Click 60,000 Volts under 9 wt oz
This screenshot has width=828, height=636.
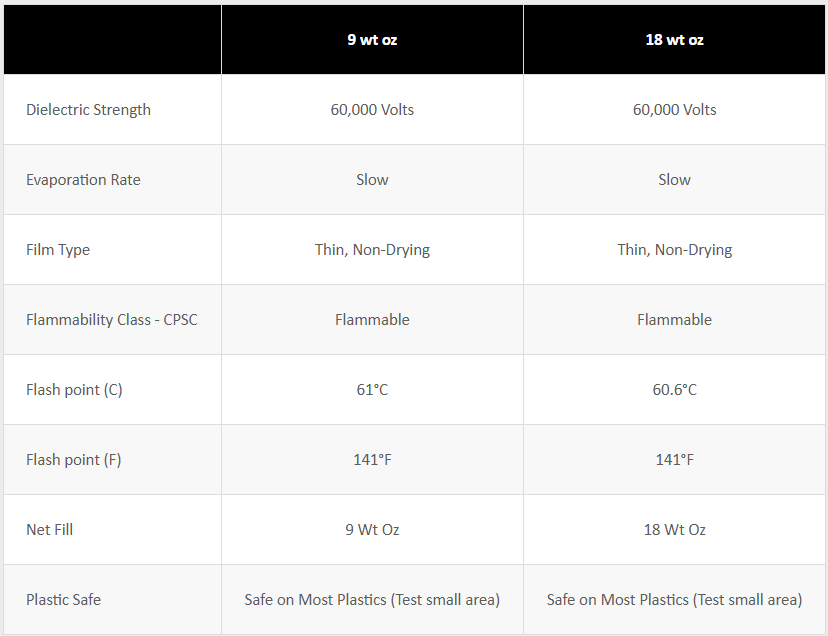(x=372, y=110)
